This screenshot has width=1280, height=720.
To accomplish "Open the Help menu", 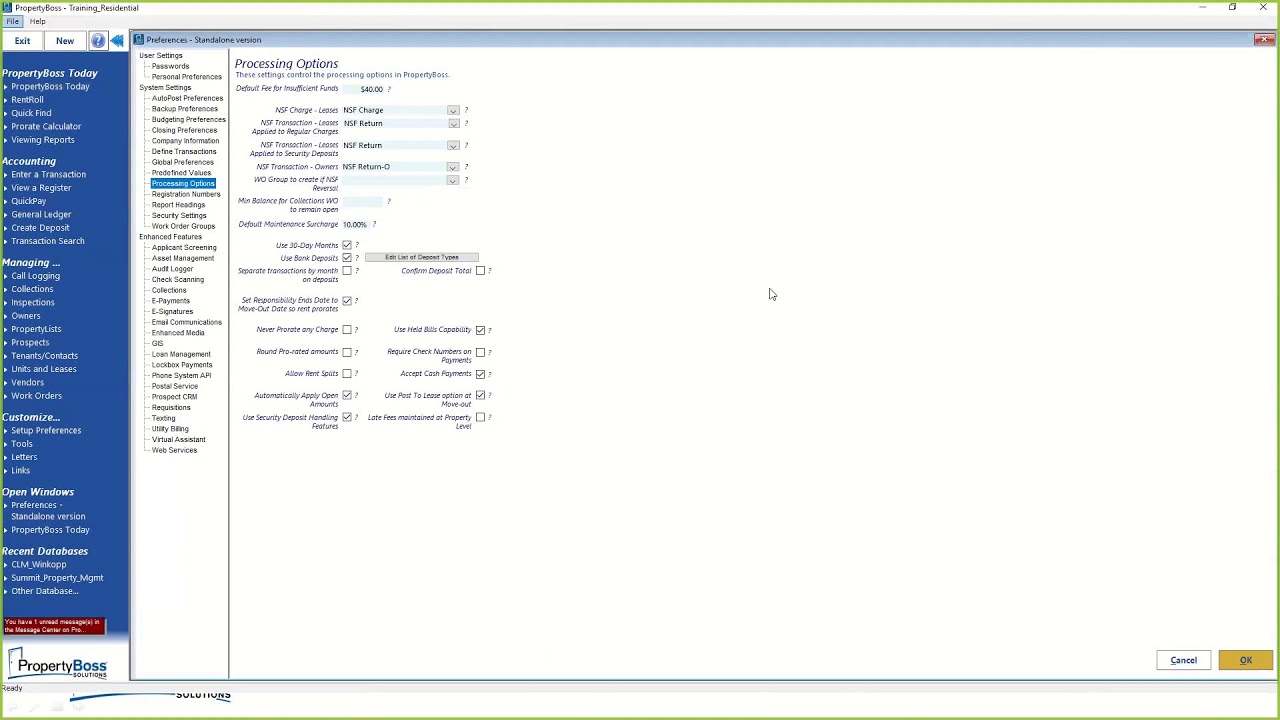I will (37, 21).
